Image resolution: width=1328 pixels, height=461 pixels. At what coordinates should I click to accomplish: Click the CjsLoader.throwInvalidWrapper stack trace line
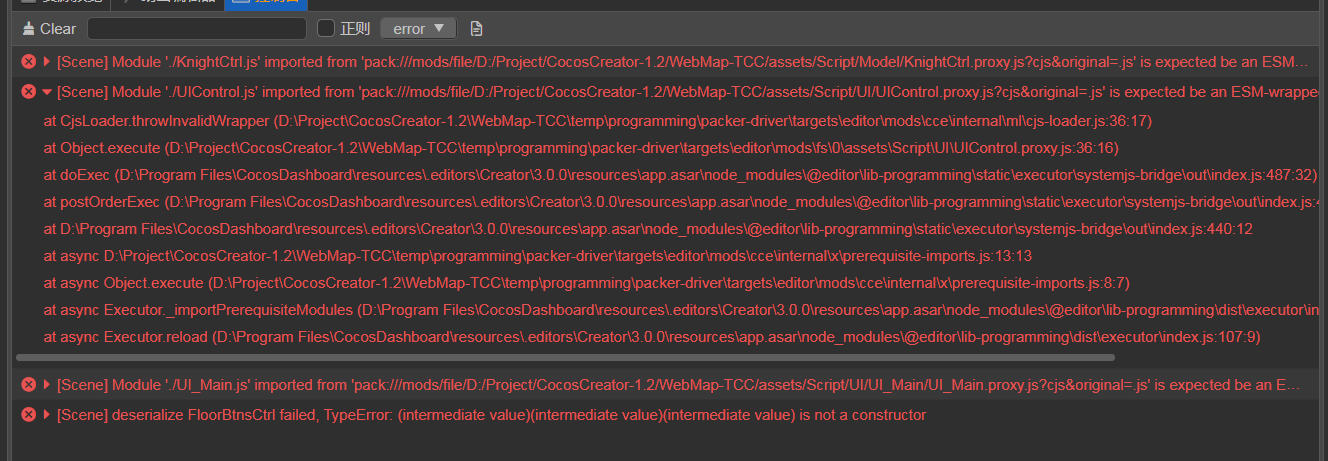(598, 121)
